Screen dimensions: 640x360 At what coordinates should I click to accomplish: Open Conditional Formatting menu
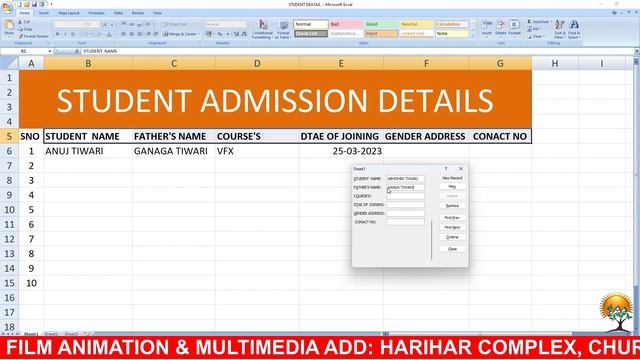(262, 29)
